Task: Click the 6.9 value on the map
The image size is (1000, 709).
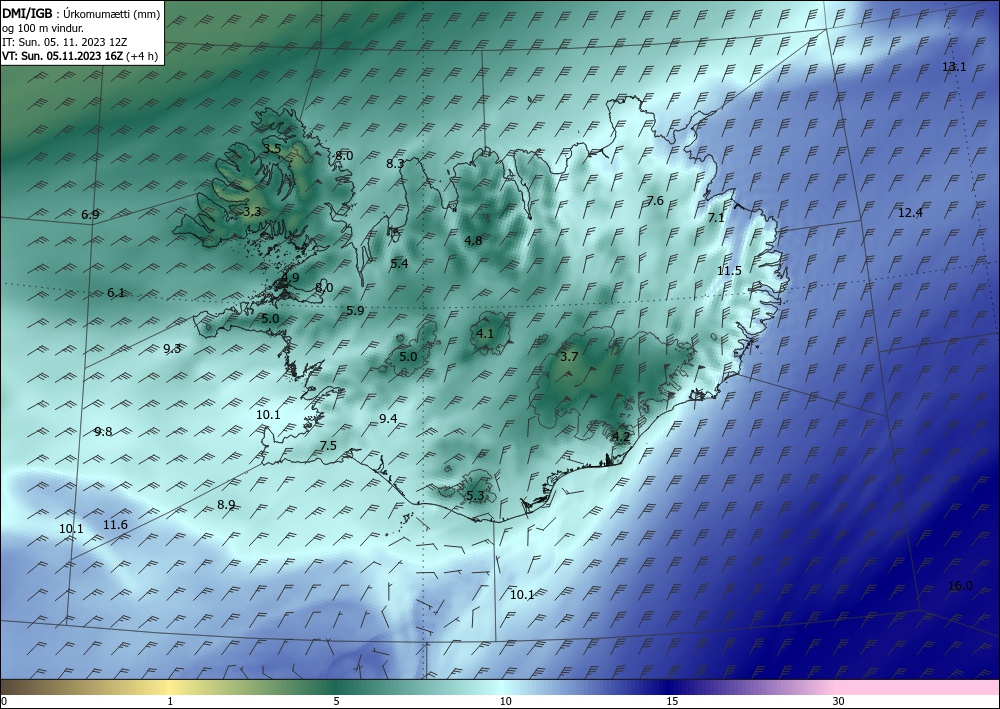Action: [90, 215]
